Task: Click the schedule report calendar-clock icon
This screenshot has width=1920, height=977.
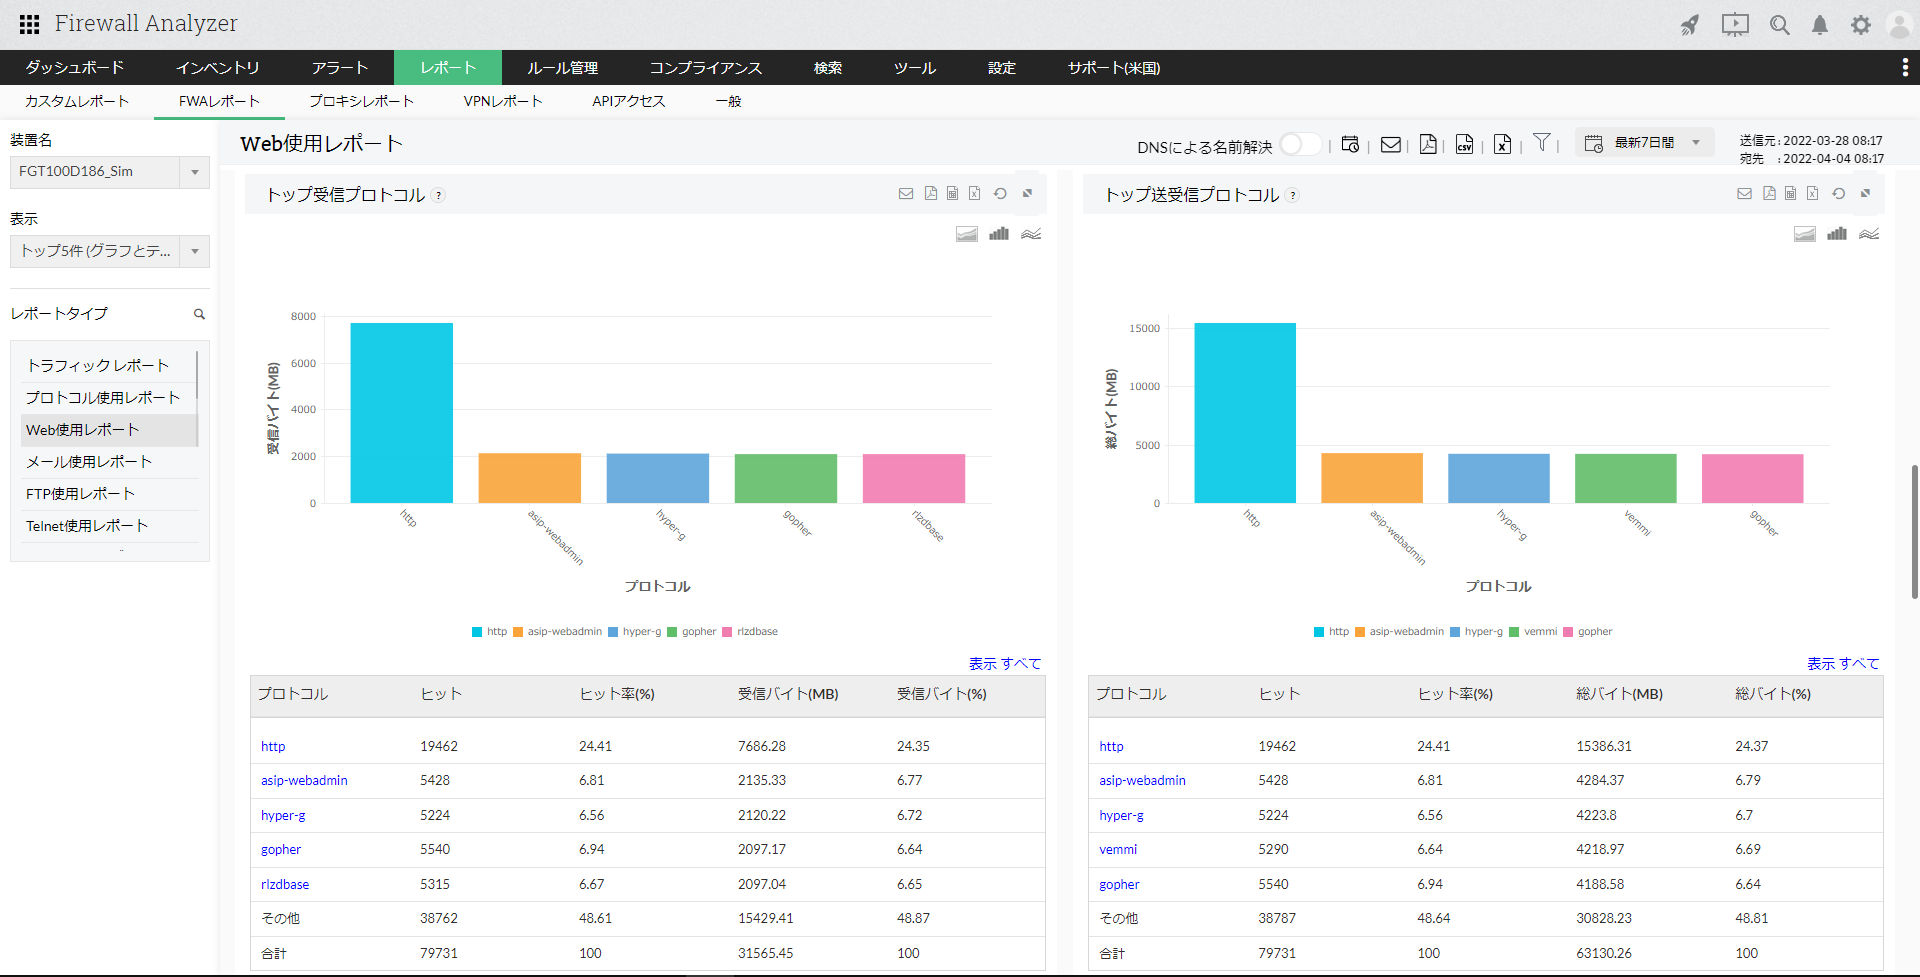Action: pyautogui.click(x=1350, y=144)
